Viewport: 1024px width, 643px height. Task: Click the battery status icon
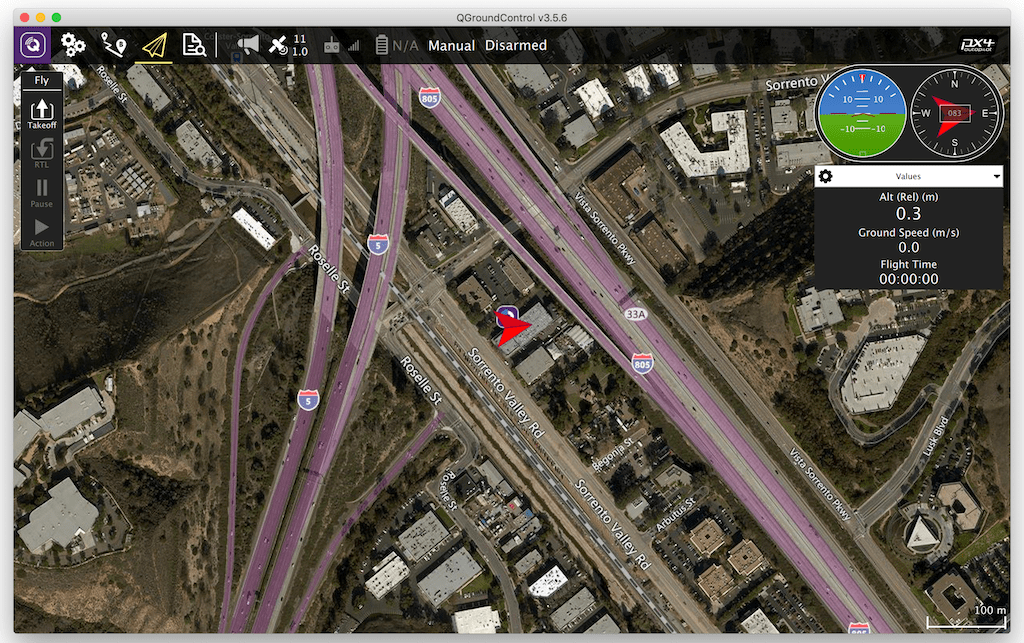point(381,45)
